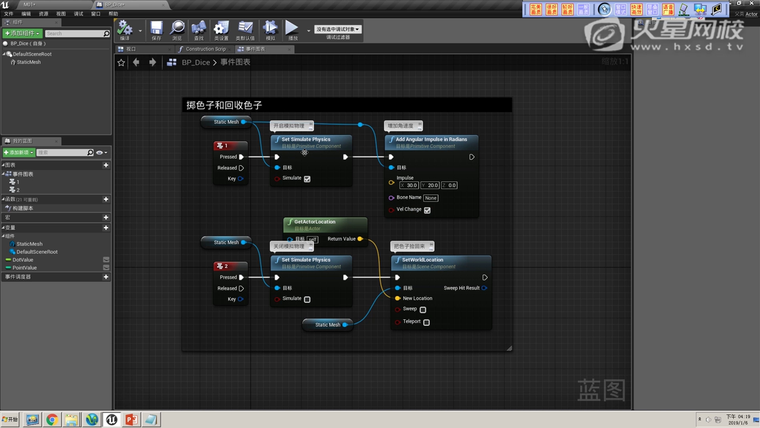Open Find (浏览) magnifier in toolbar

[x=177, y=29]
